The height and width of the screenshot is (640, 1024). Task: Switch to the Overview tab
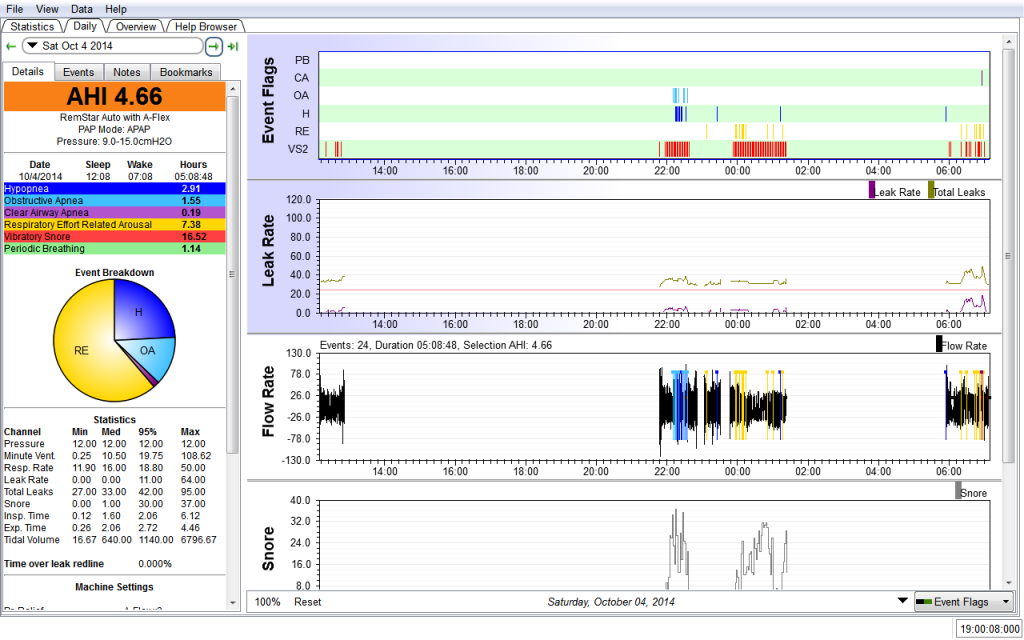coord(134,26)
